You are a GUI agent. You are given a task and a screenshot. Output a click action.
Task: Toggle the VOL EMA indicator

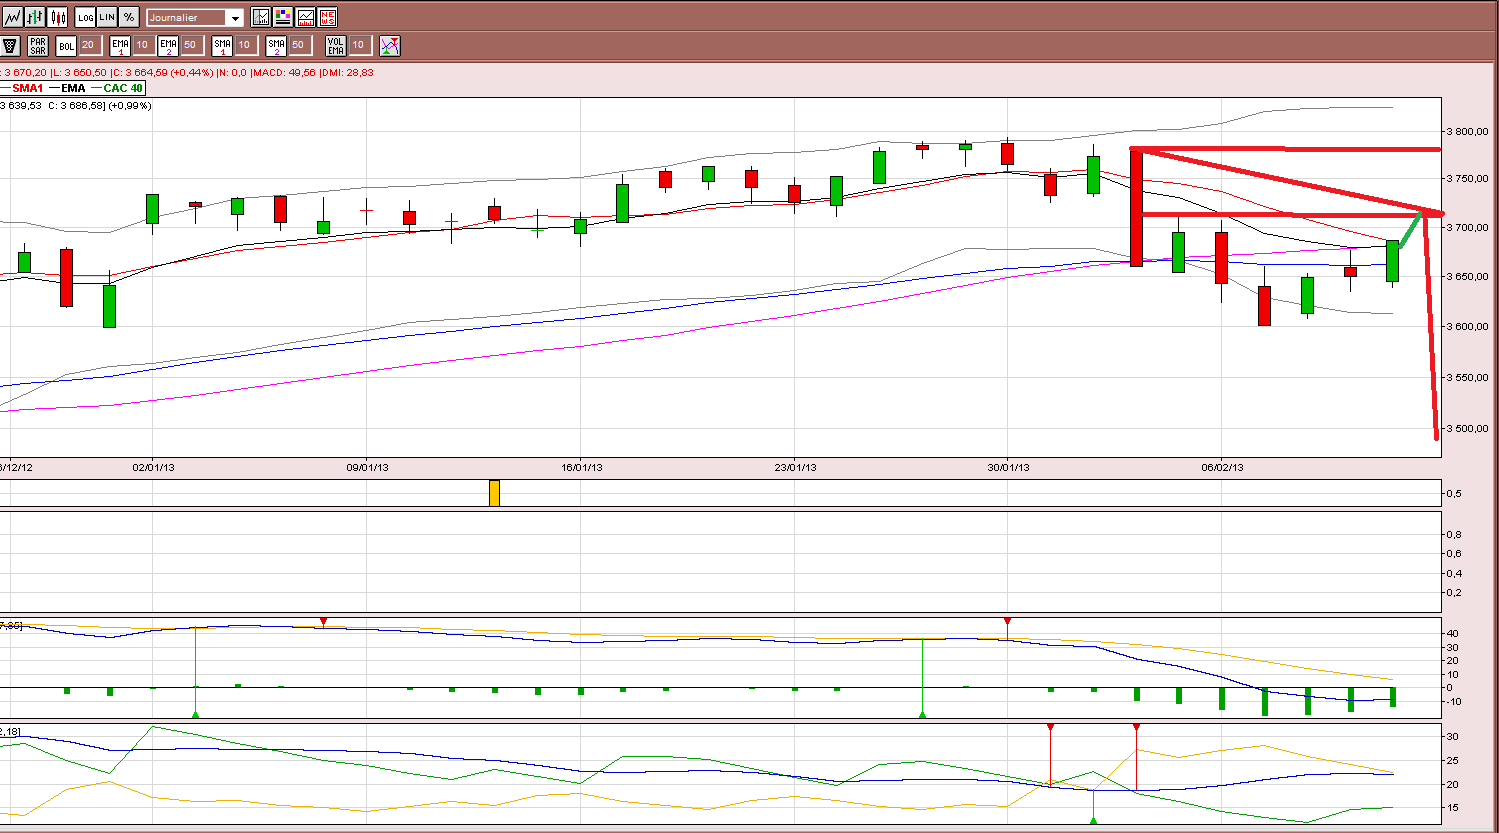coord(336,45)
